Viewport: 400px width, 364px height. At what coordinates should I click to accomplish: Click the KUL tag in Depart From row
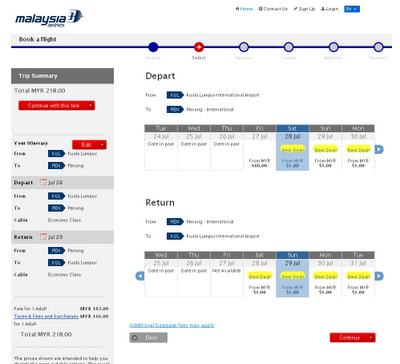click(x=175, y=95)
